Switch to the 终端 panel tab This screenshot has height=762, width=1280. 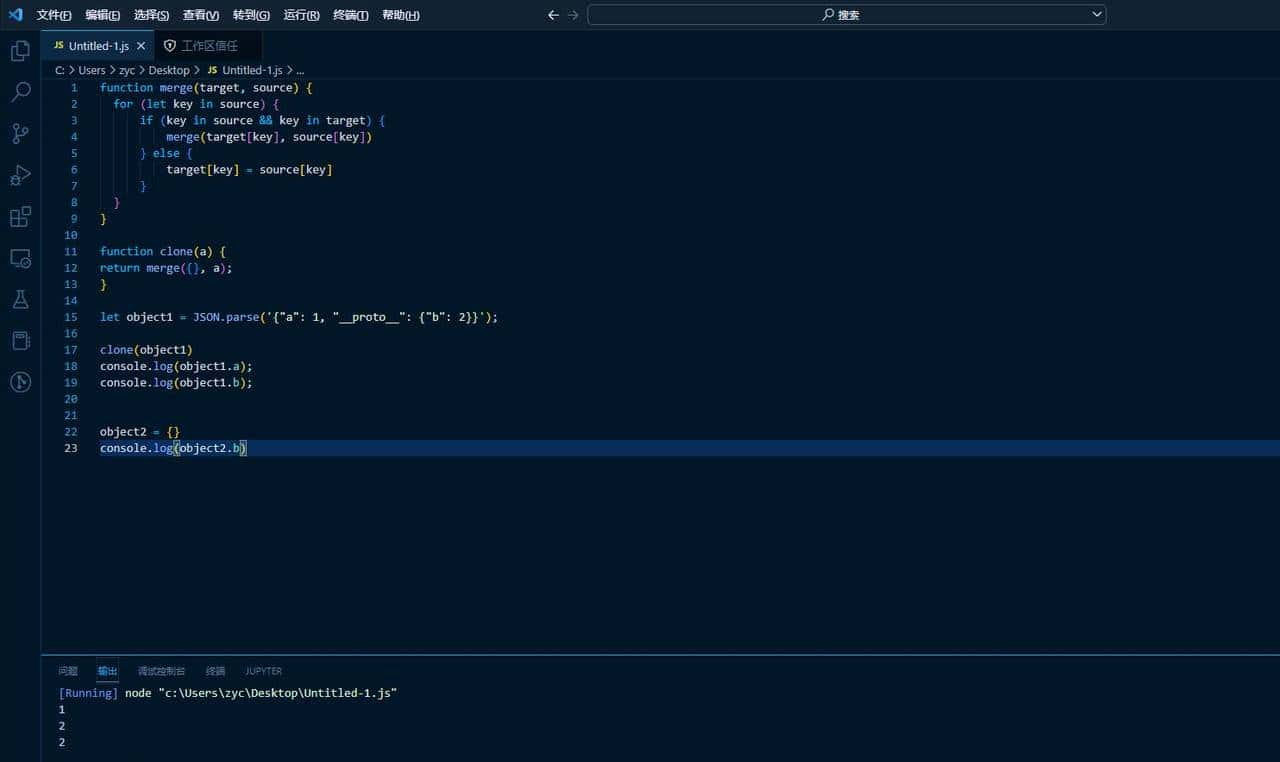214,671
